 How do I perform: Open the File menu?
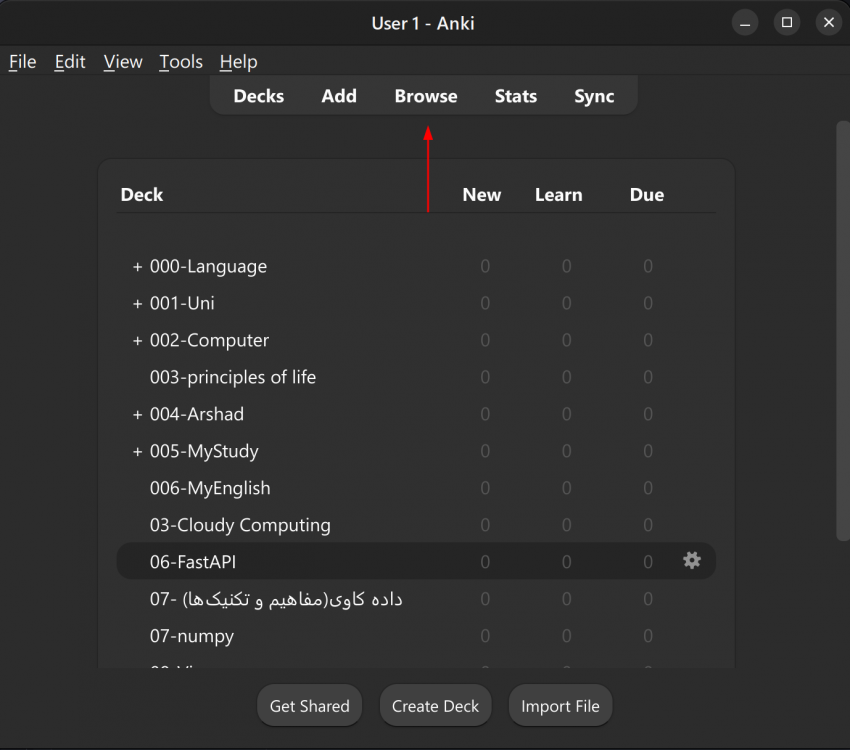click(22, 62)
